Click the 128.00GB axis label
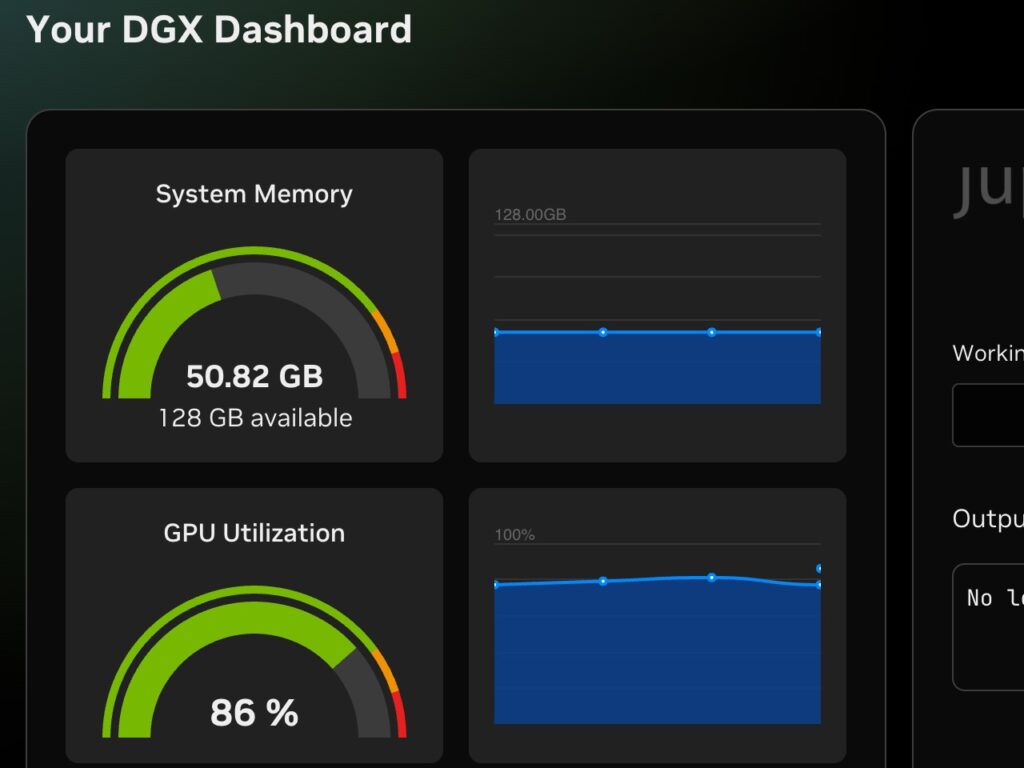The width and height of the screenshot is (1024, 768). pos(530,214)
